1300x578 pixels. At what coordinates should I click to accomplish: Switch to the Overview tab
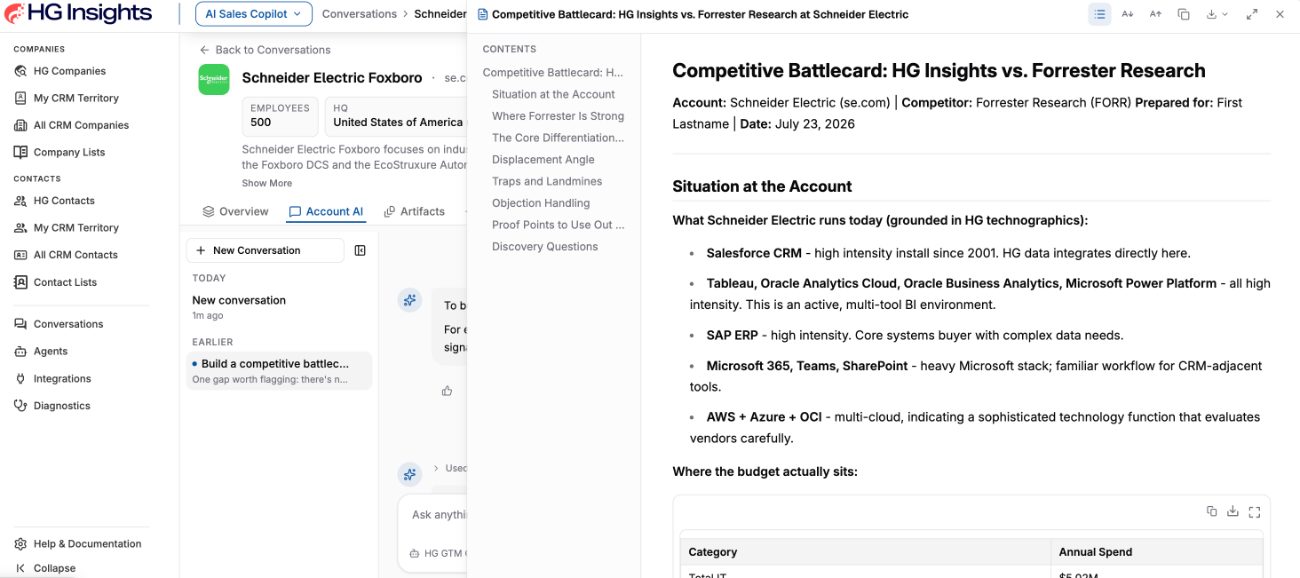point(235,211)
